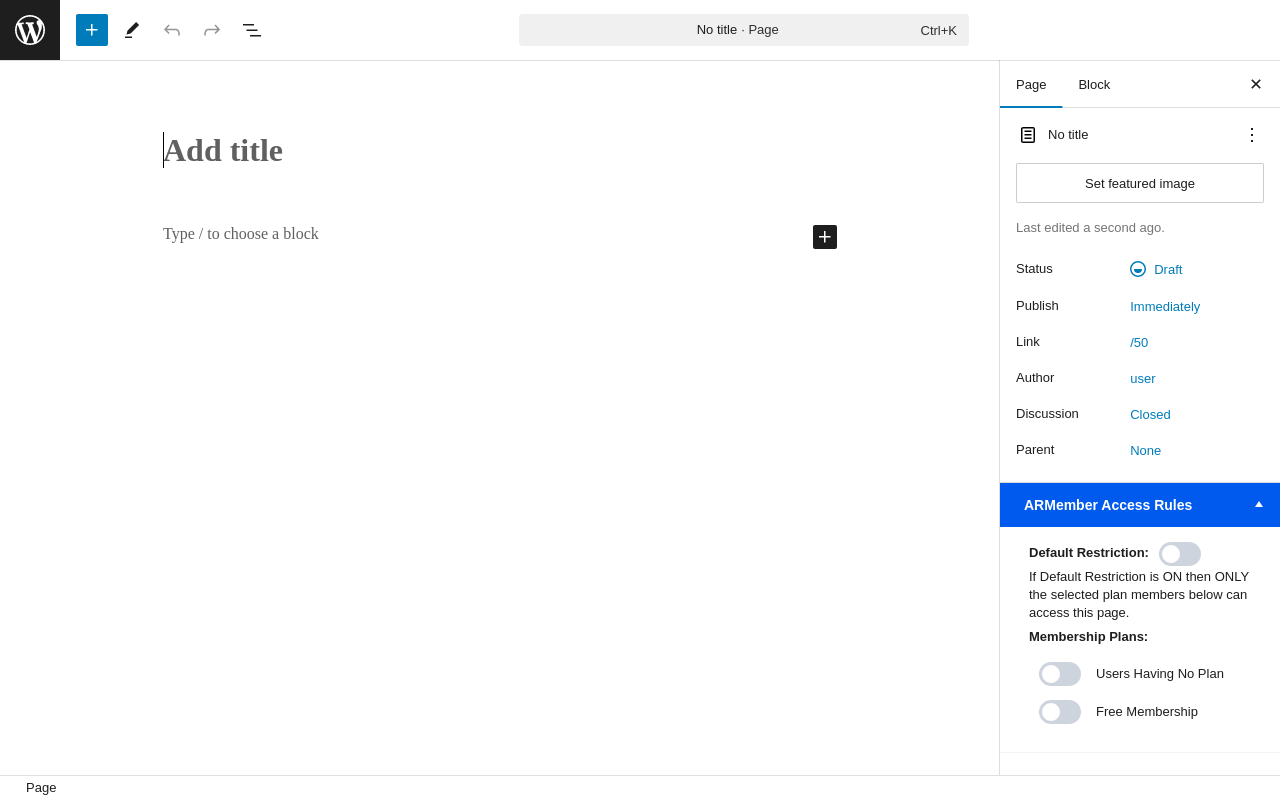Open the Draft status dropdown

(1156, 269)
